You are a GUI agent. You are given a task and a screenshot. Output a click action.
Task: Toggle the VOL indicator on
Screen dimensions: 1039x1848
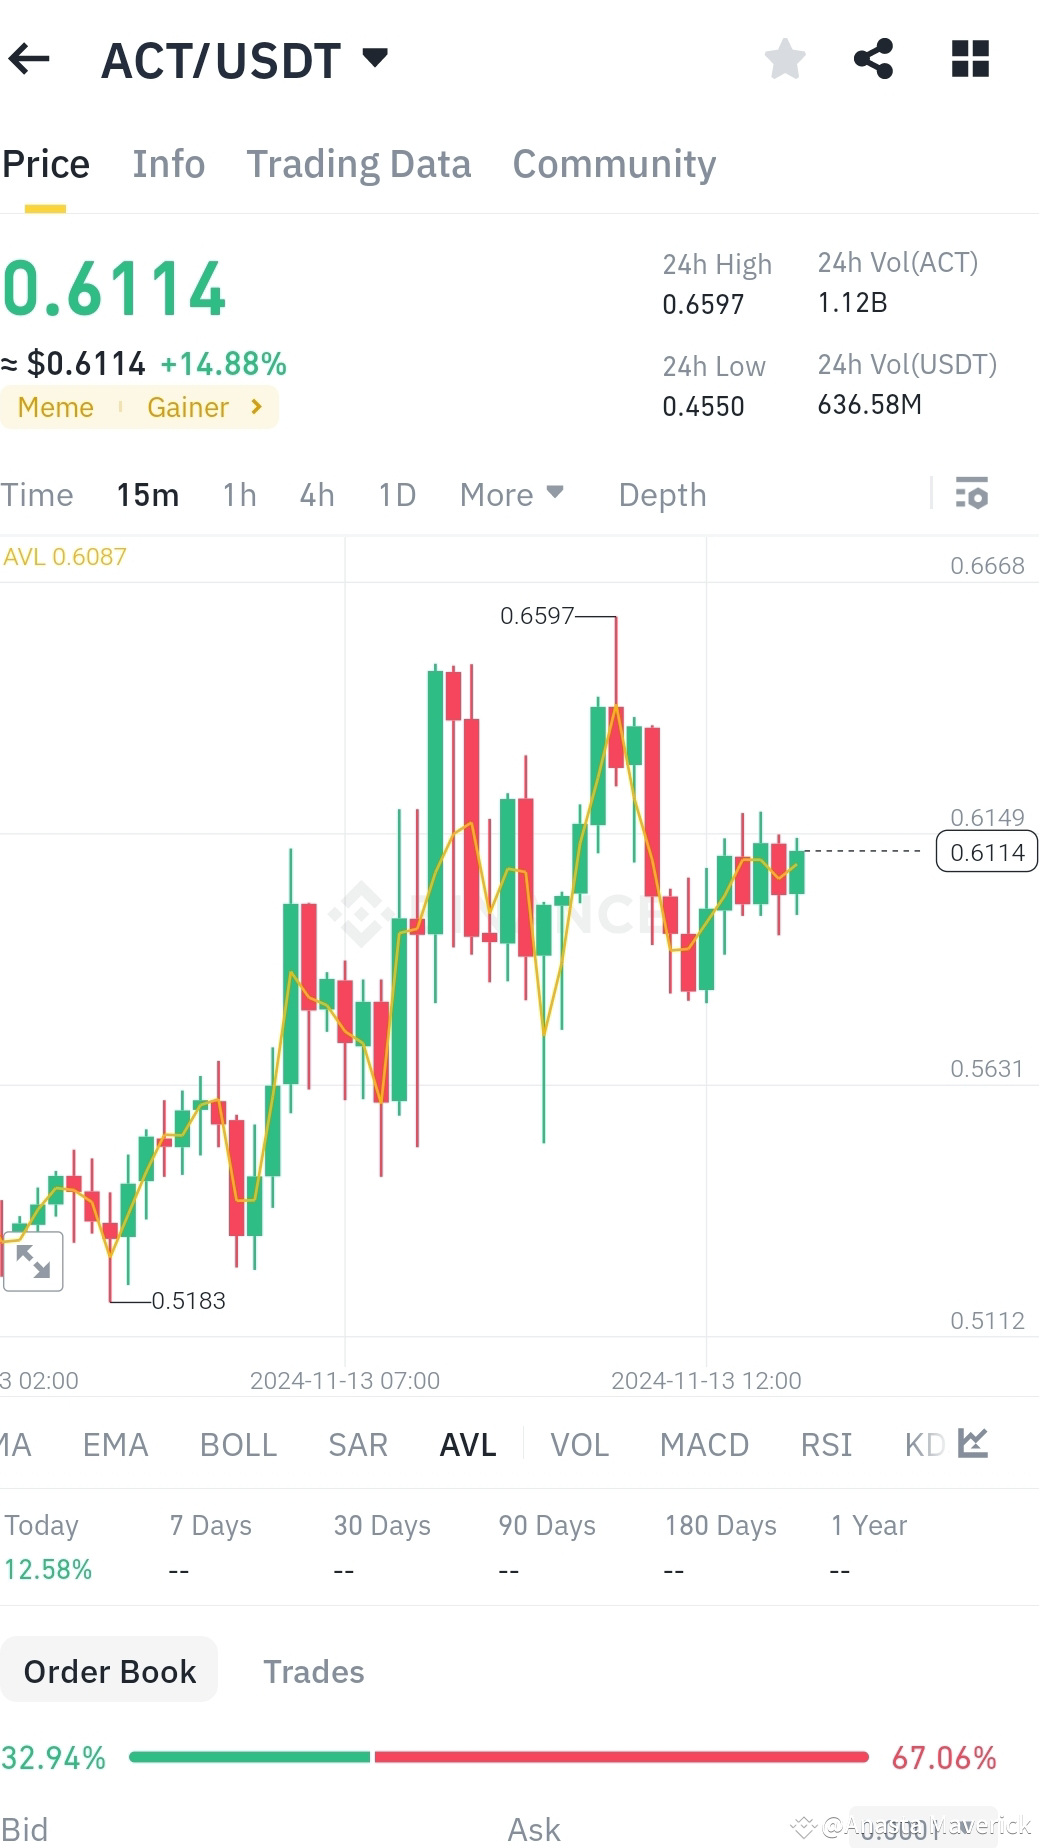click(578, 1443)
